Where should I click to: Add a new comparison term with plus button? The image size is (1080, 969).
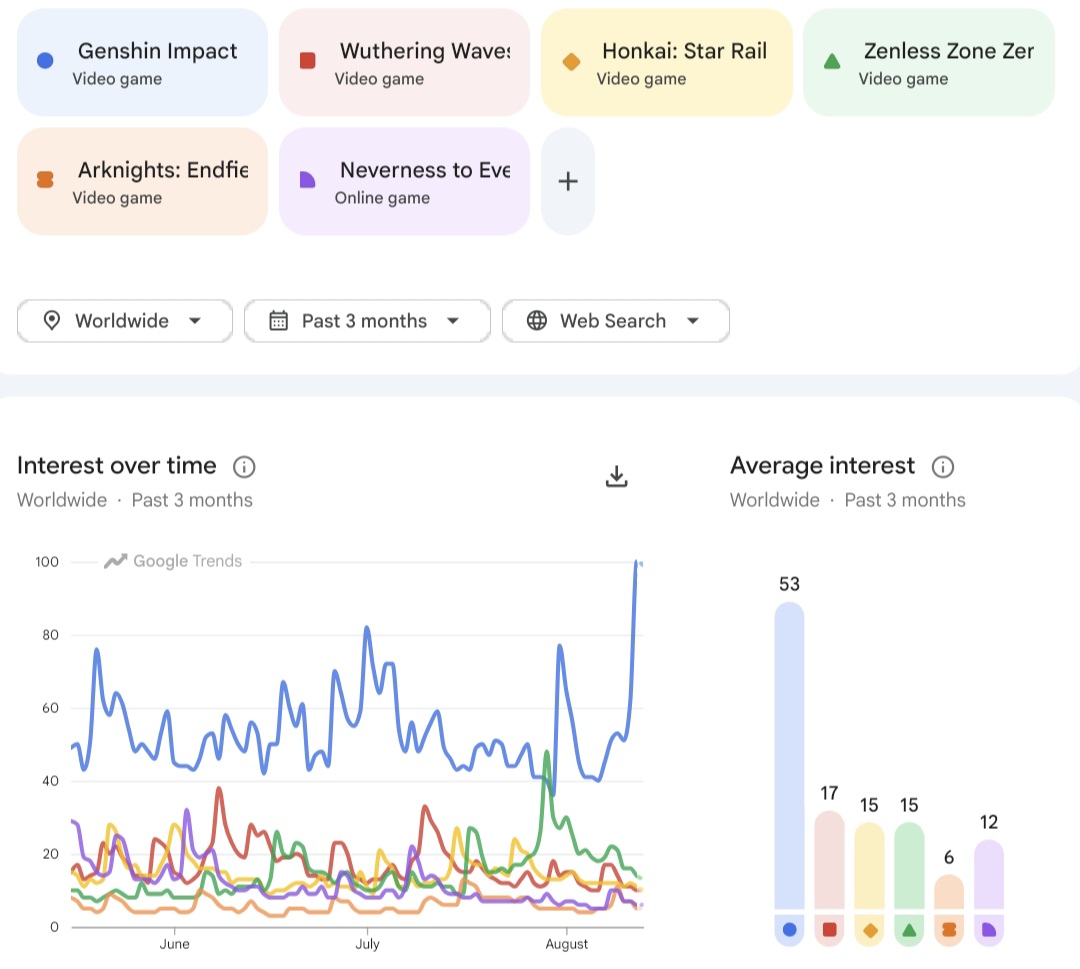tap(568, 181)
